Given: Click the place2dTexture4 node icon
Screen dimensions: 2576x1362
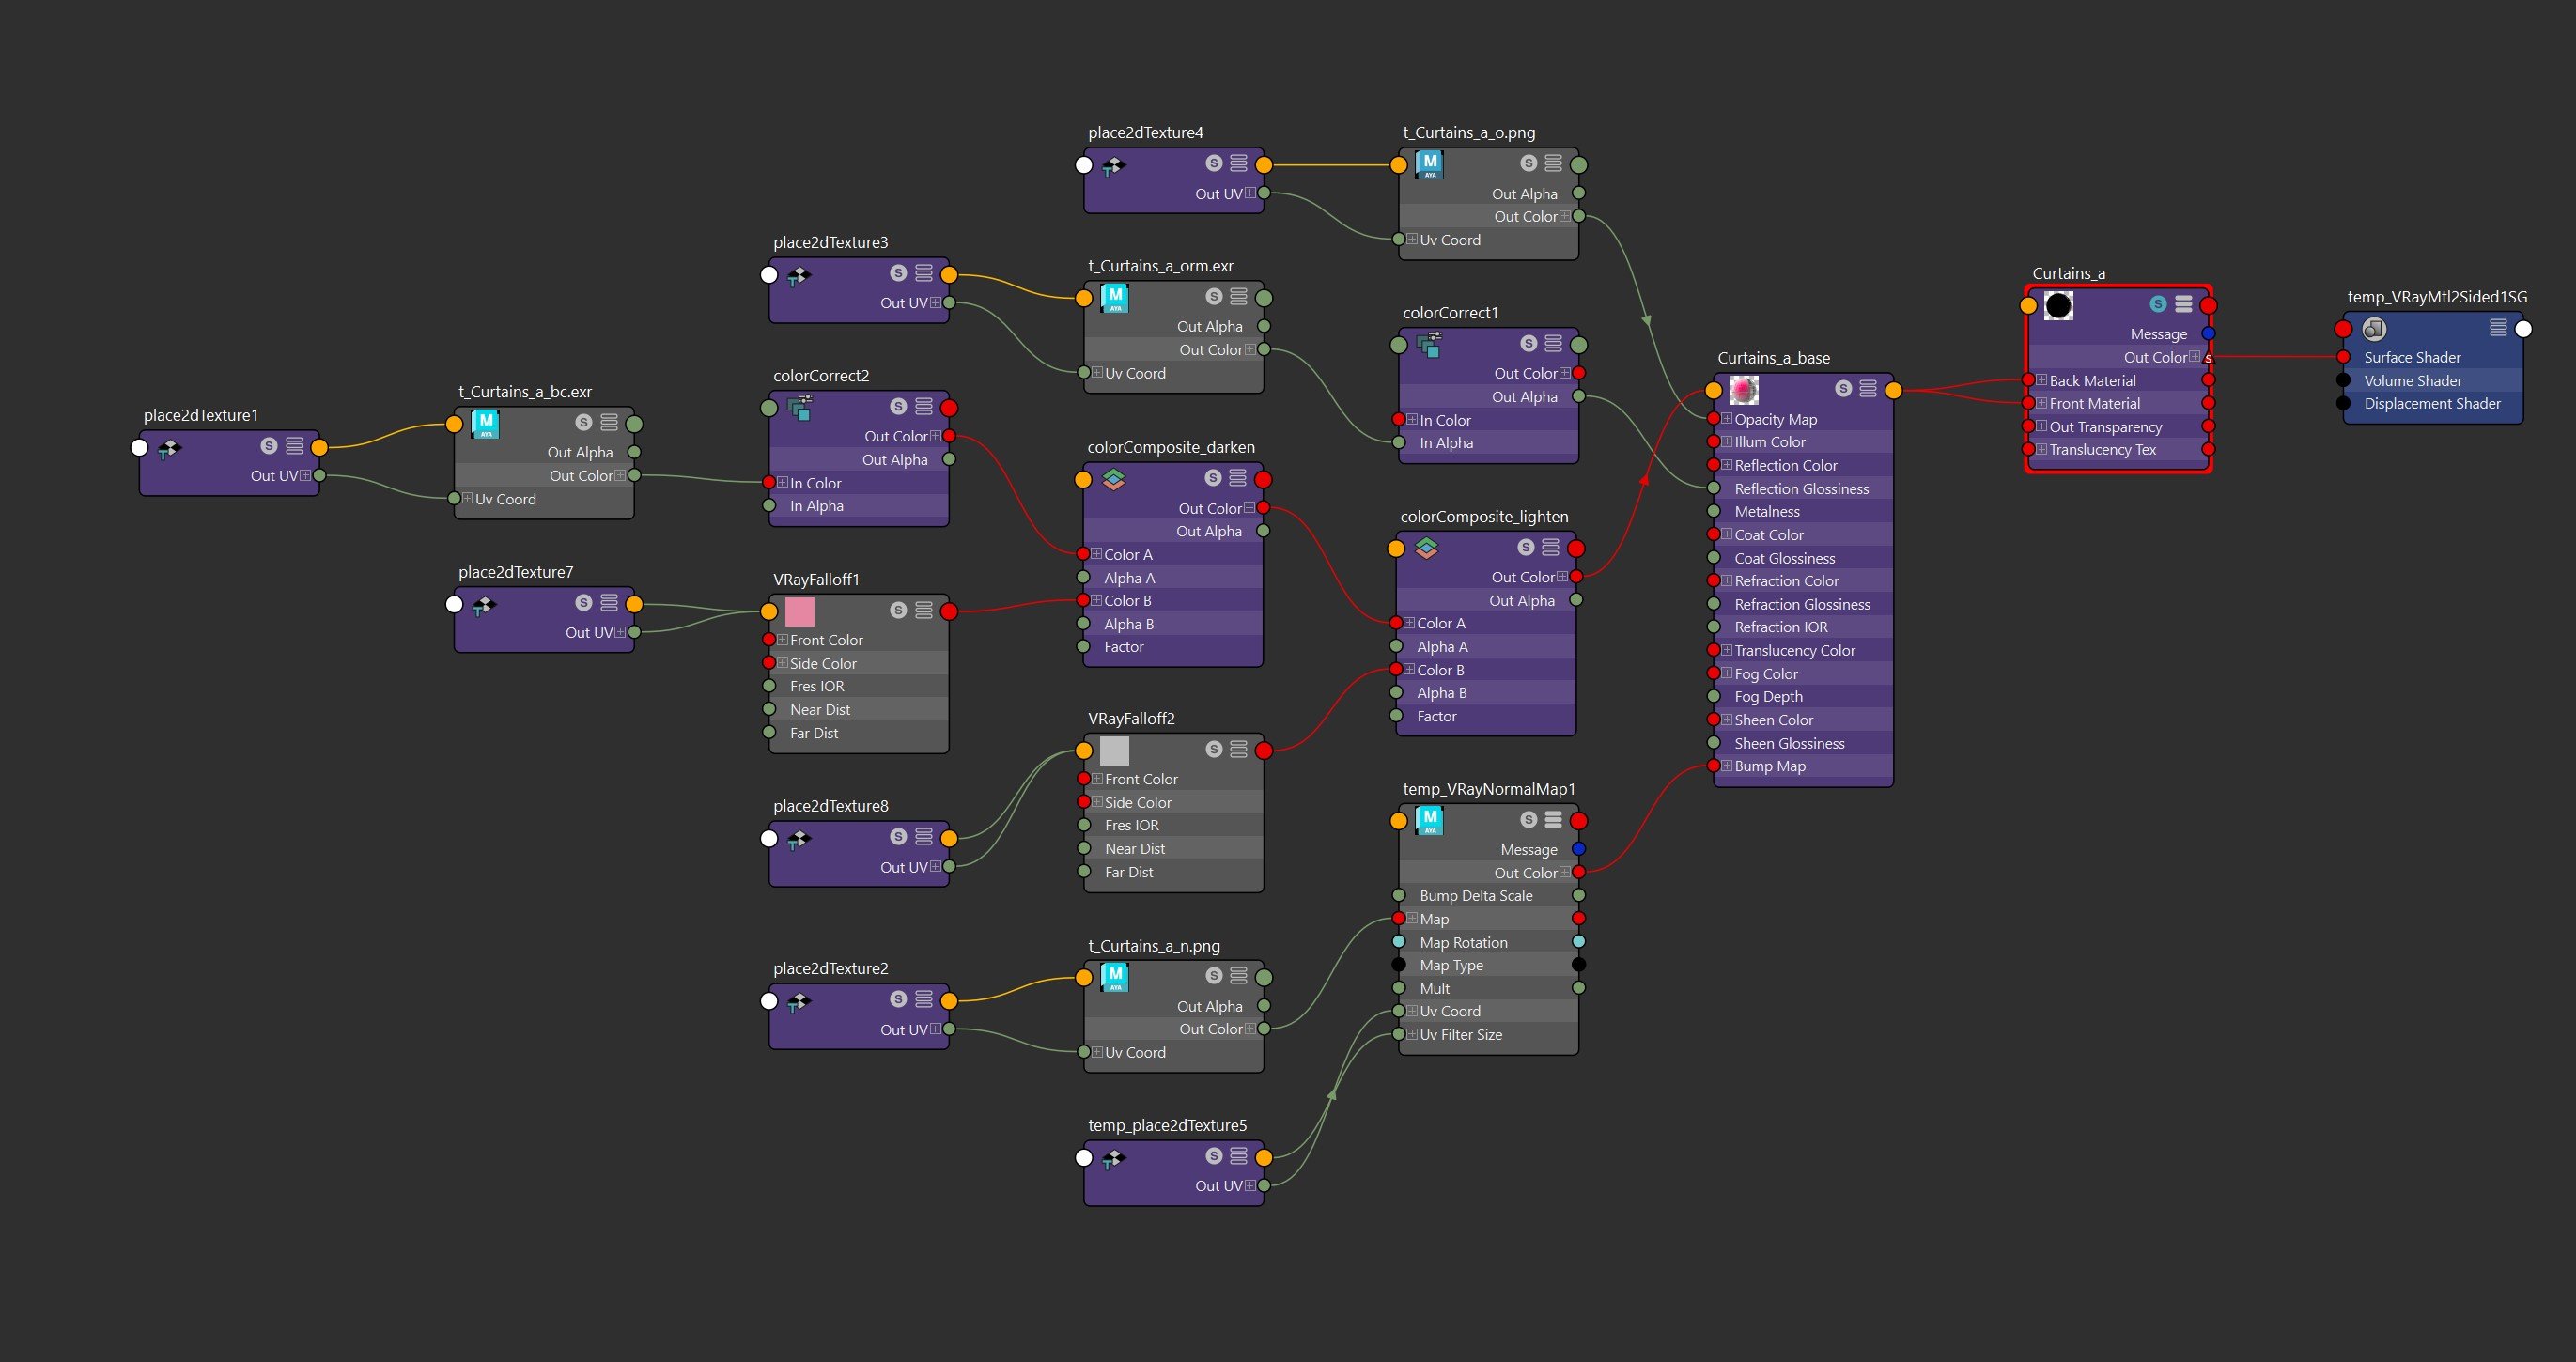Looking at the screenshot, I should point(1114,165).
